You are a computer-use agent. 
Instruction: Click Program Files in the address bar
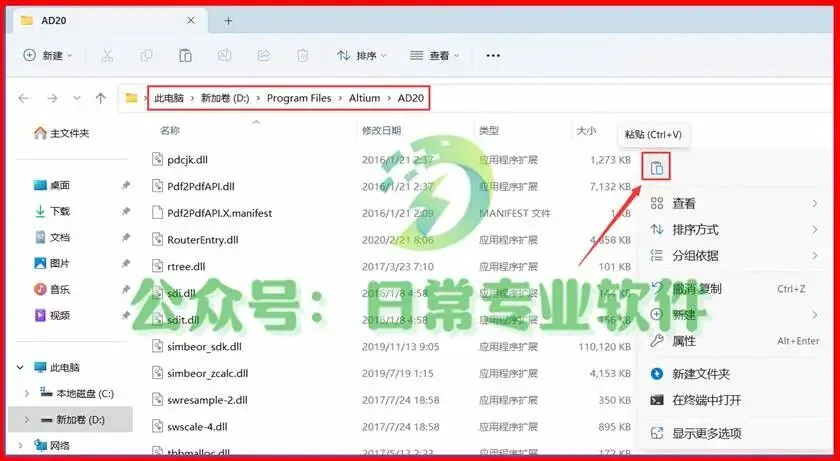[x=299, y=98]
